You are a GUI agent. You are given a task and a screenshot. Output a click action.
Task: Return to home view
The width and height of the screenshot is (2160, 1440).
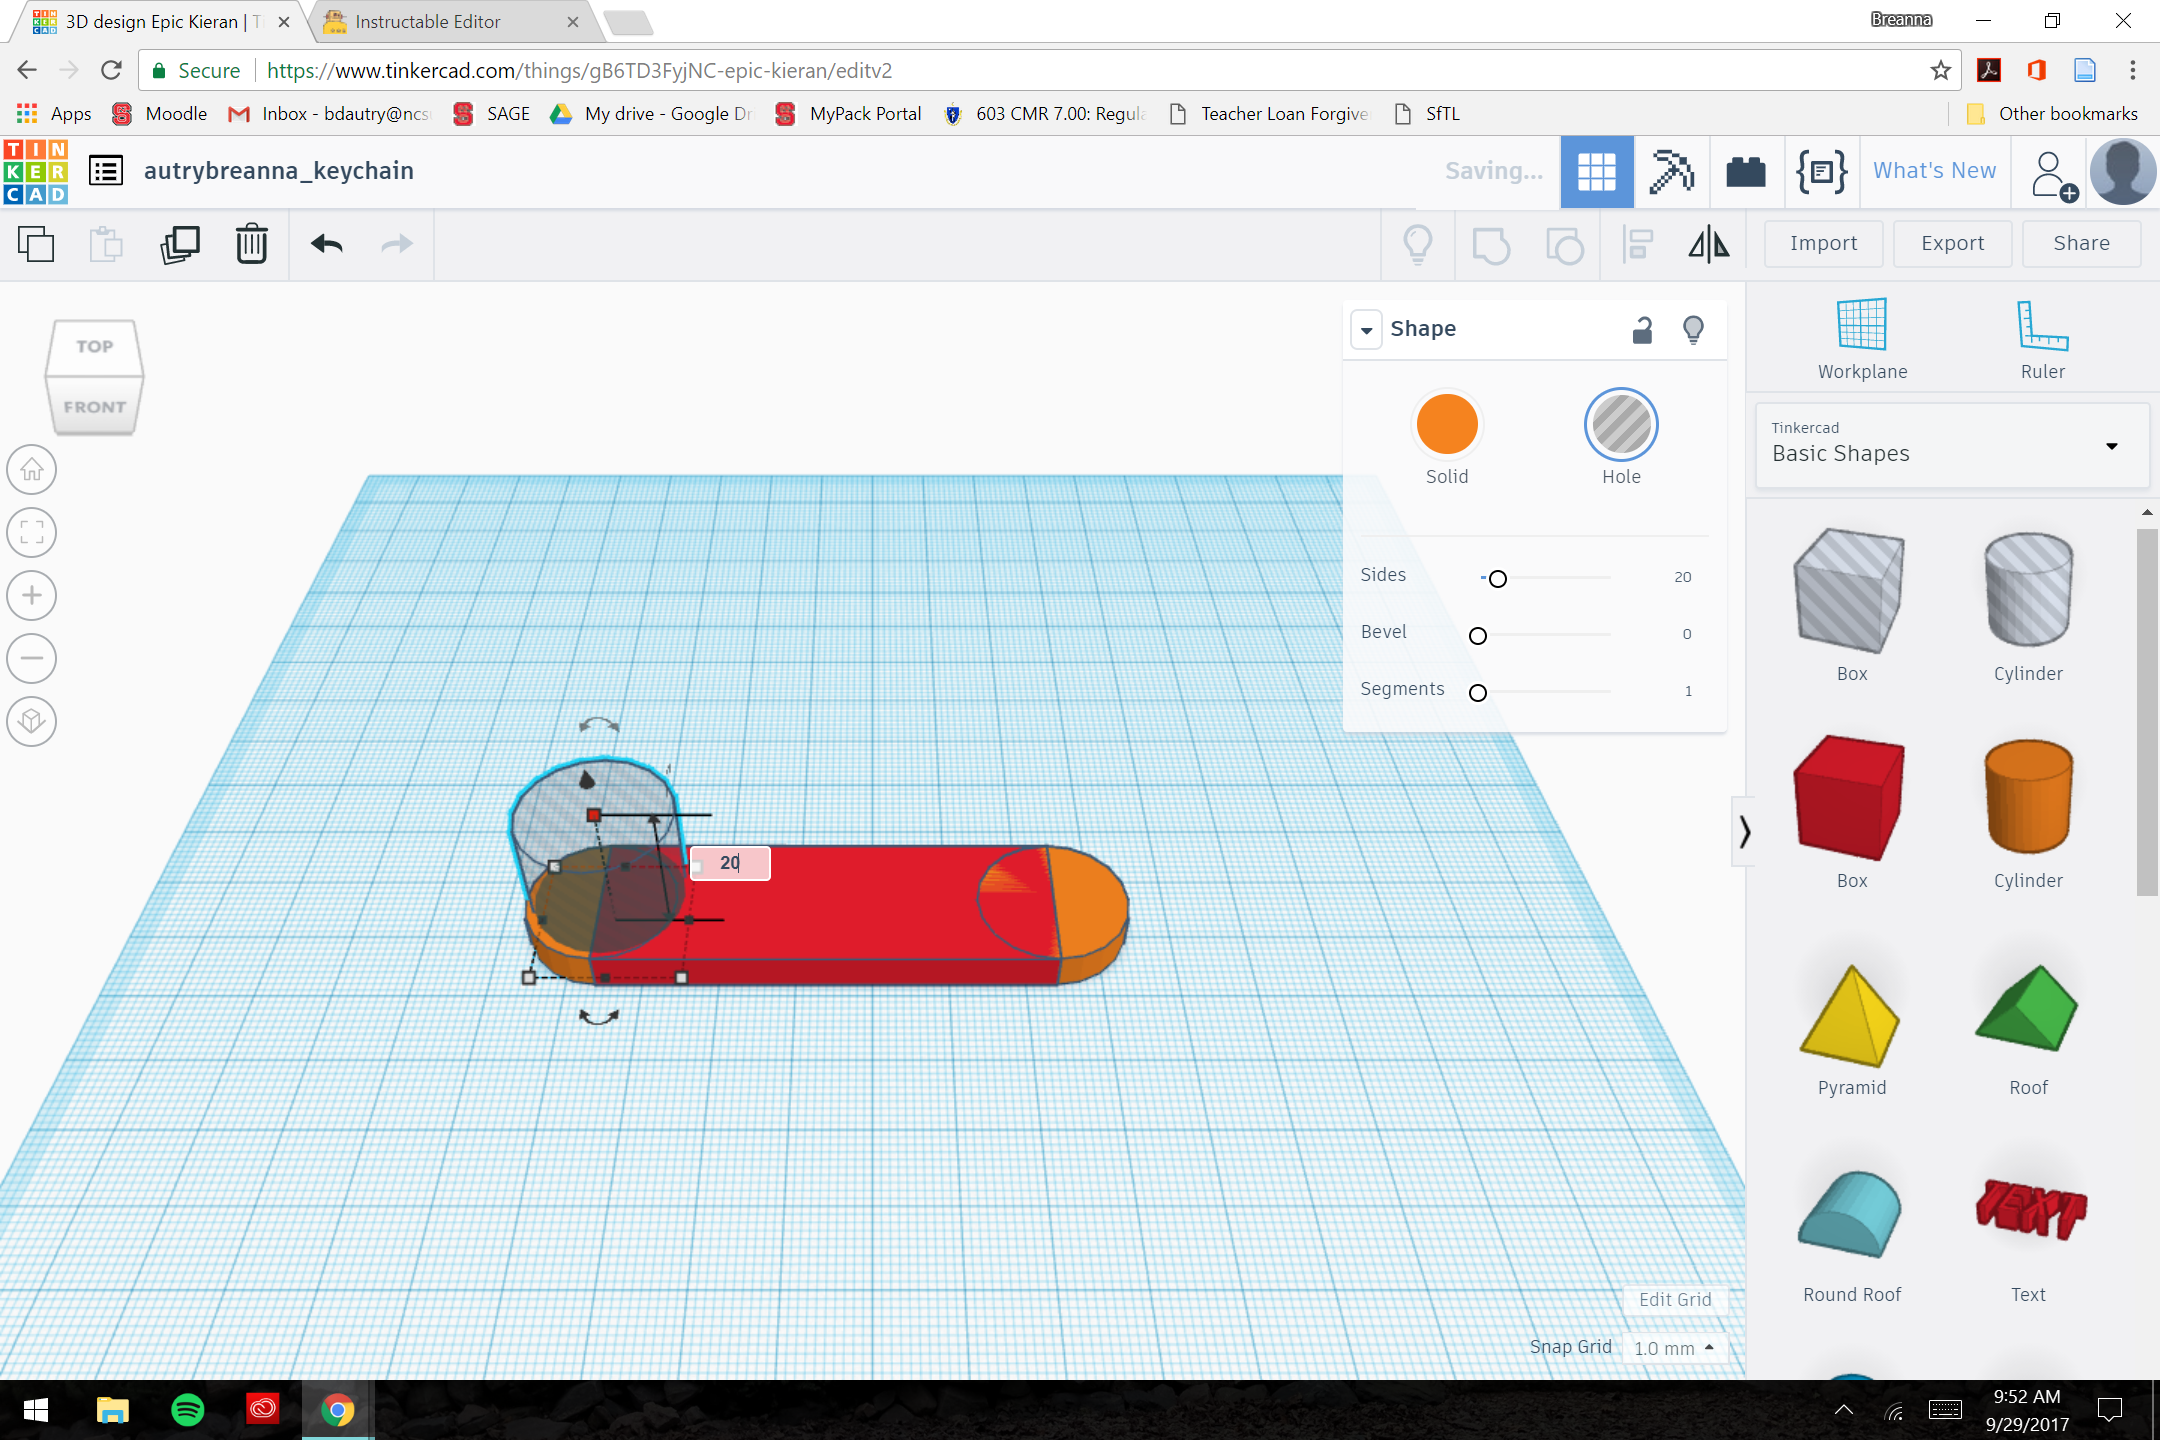[x=31, y=469]
